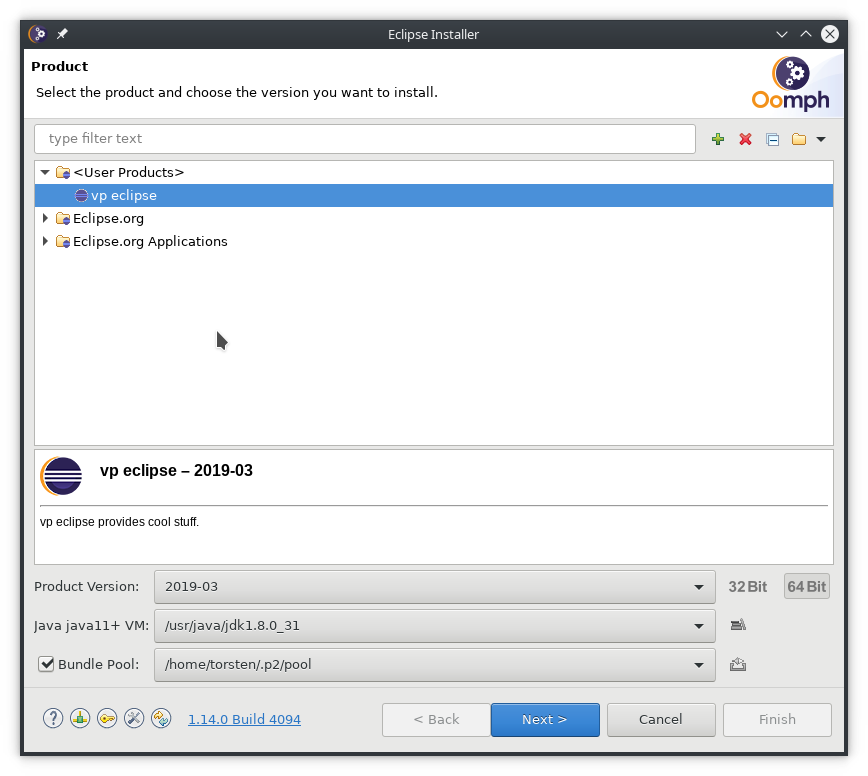This screenshot has height=776, width=868.
Task: Uncheck the Bundle Pool checkbox
Action: pos(45,664)
